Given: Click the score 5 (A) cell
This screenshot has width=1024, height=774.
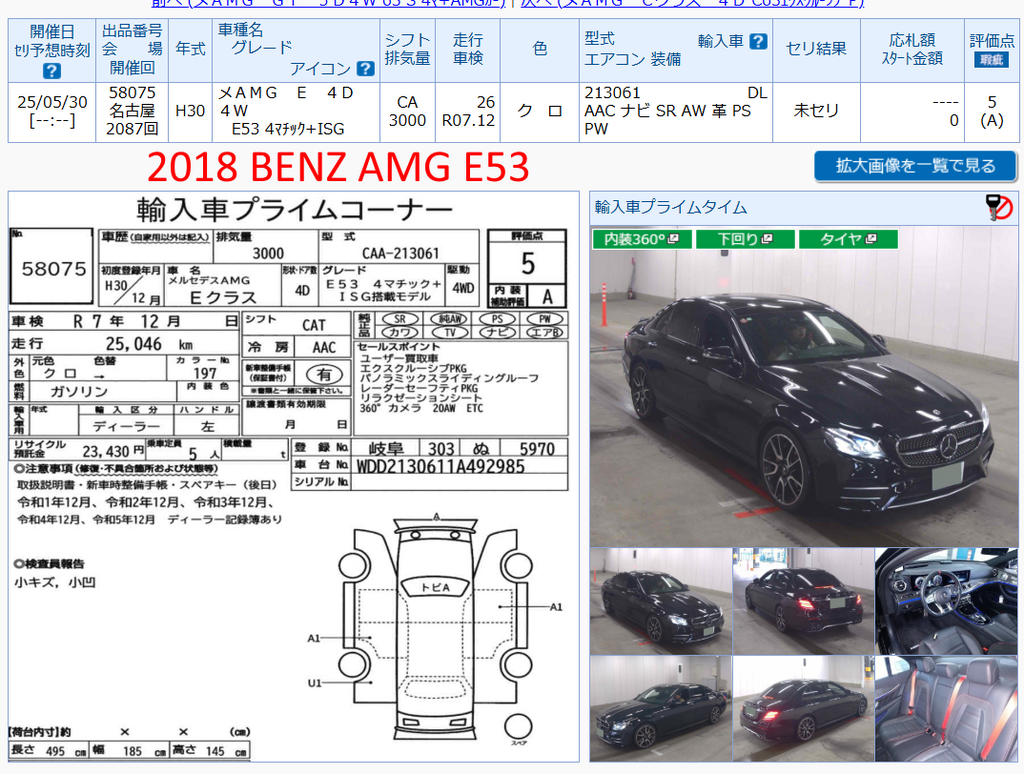Looking at the screenshot, I should (991, 111).
